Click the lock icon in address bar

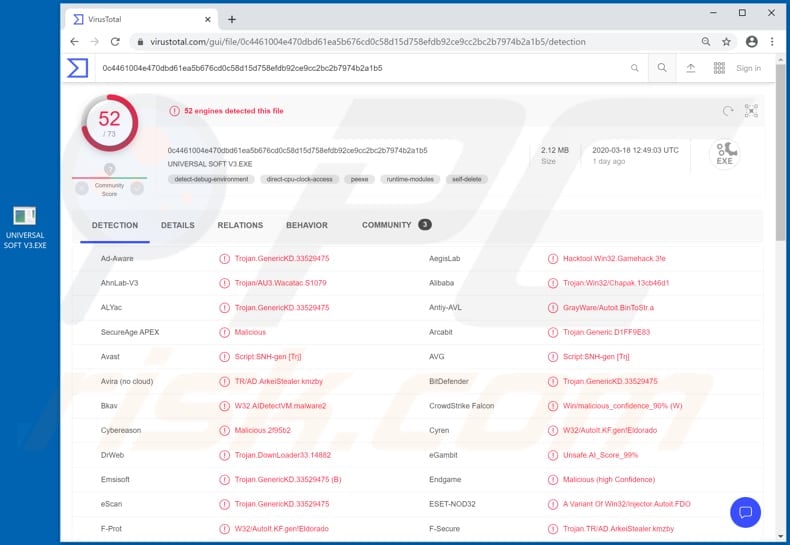pyautogui.click(x=141, y=42)
